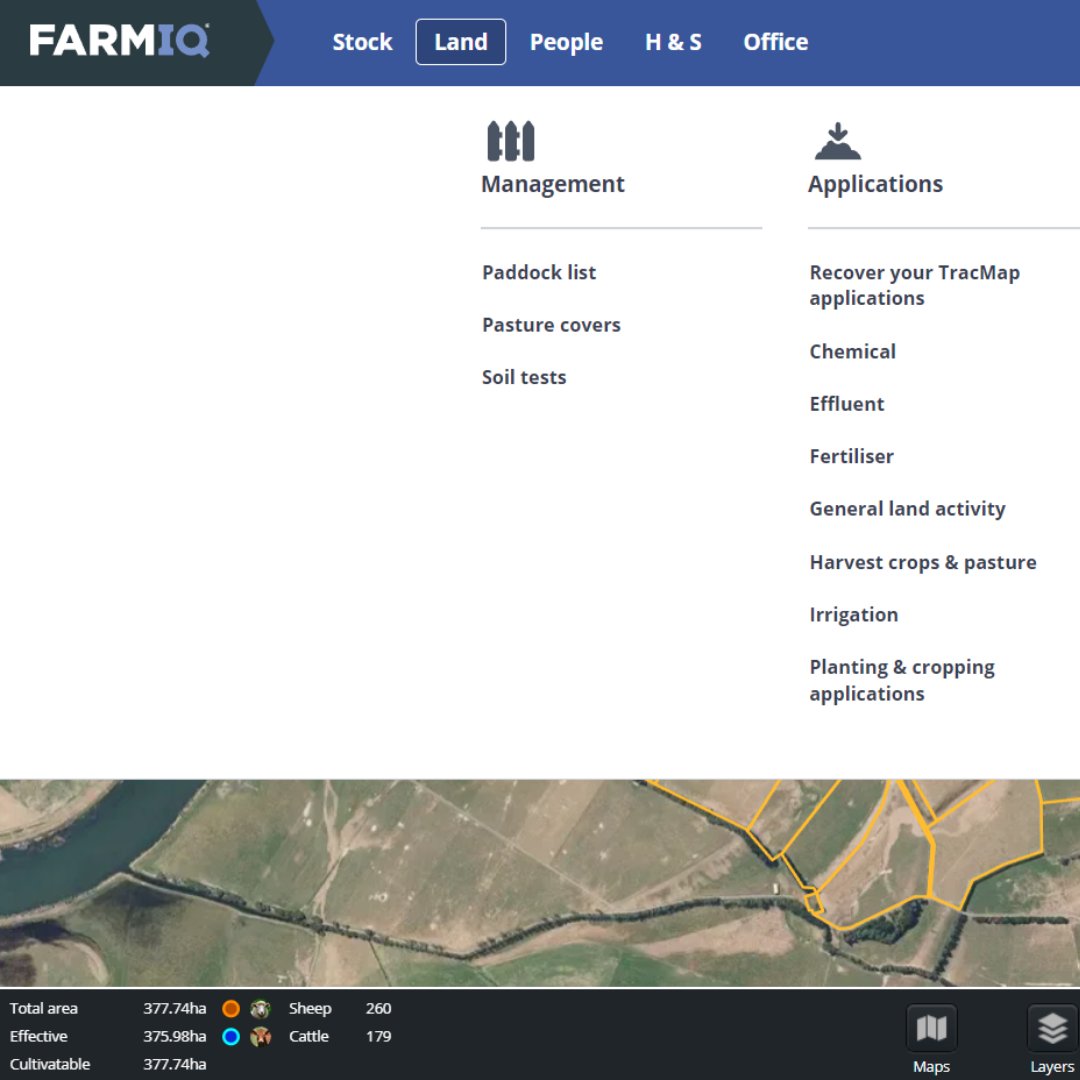
Task: Recover your TracMap applications
Action: [x=913, y=285]
